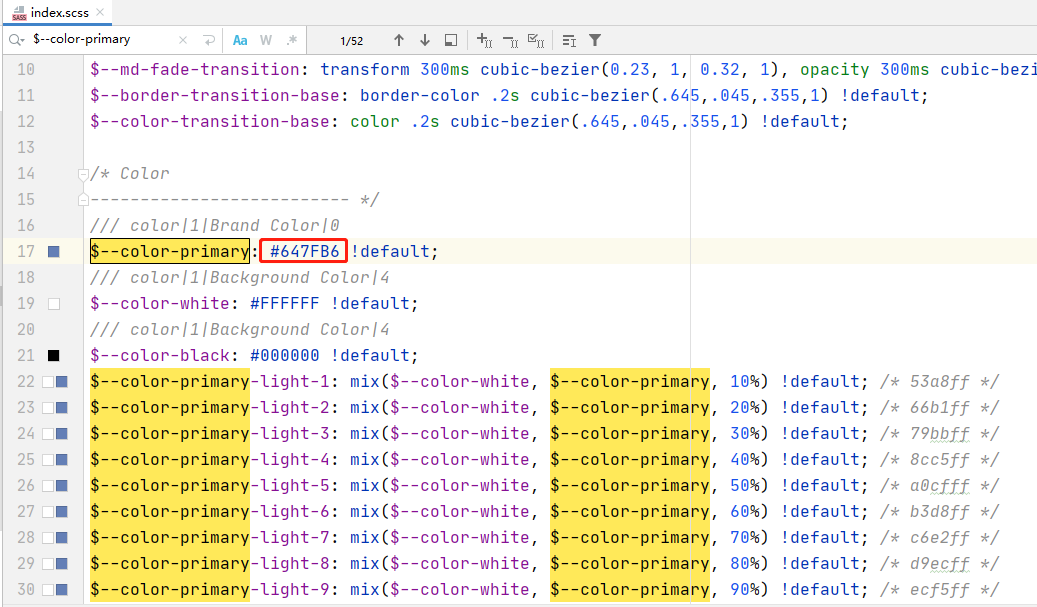This screenshot has height=607, width=1037.
Task: Jump to next search occurrence arrow
Action: click(425, 41)
